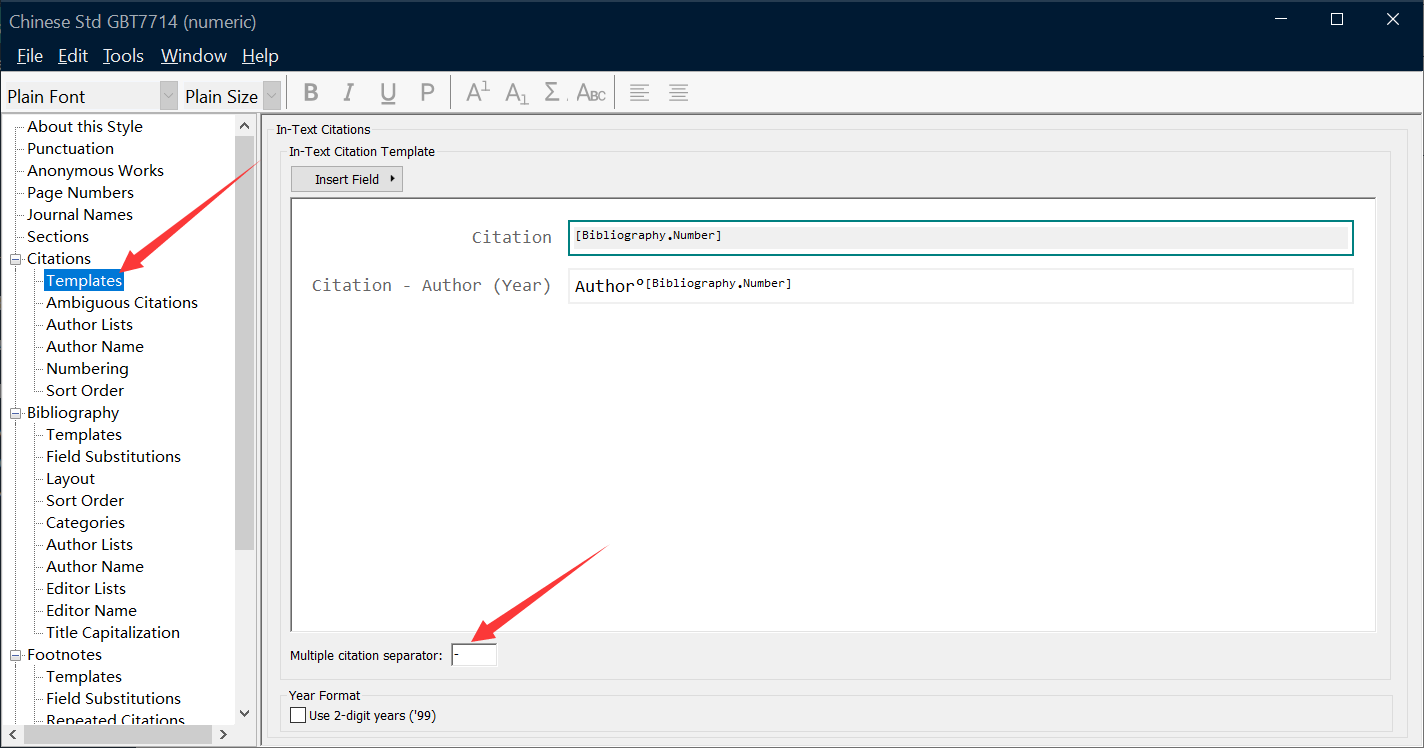
Task: Select Punctuation in the tree
Action: pos(70,149)
